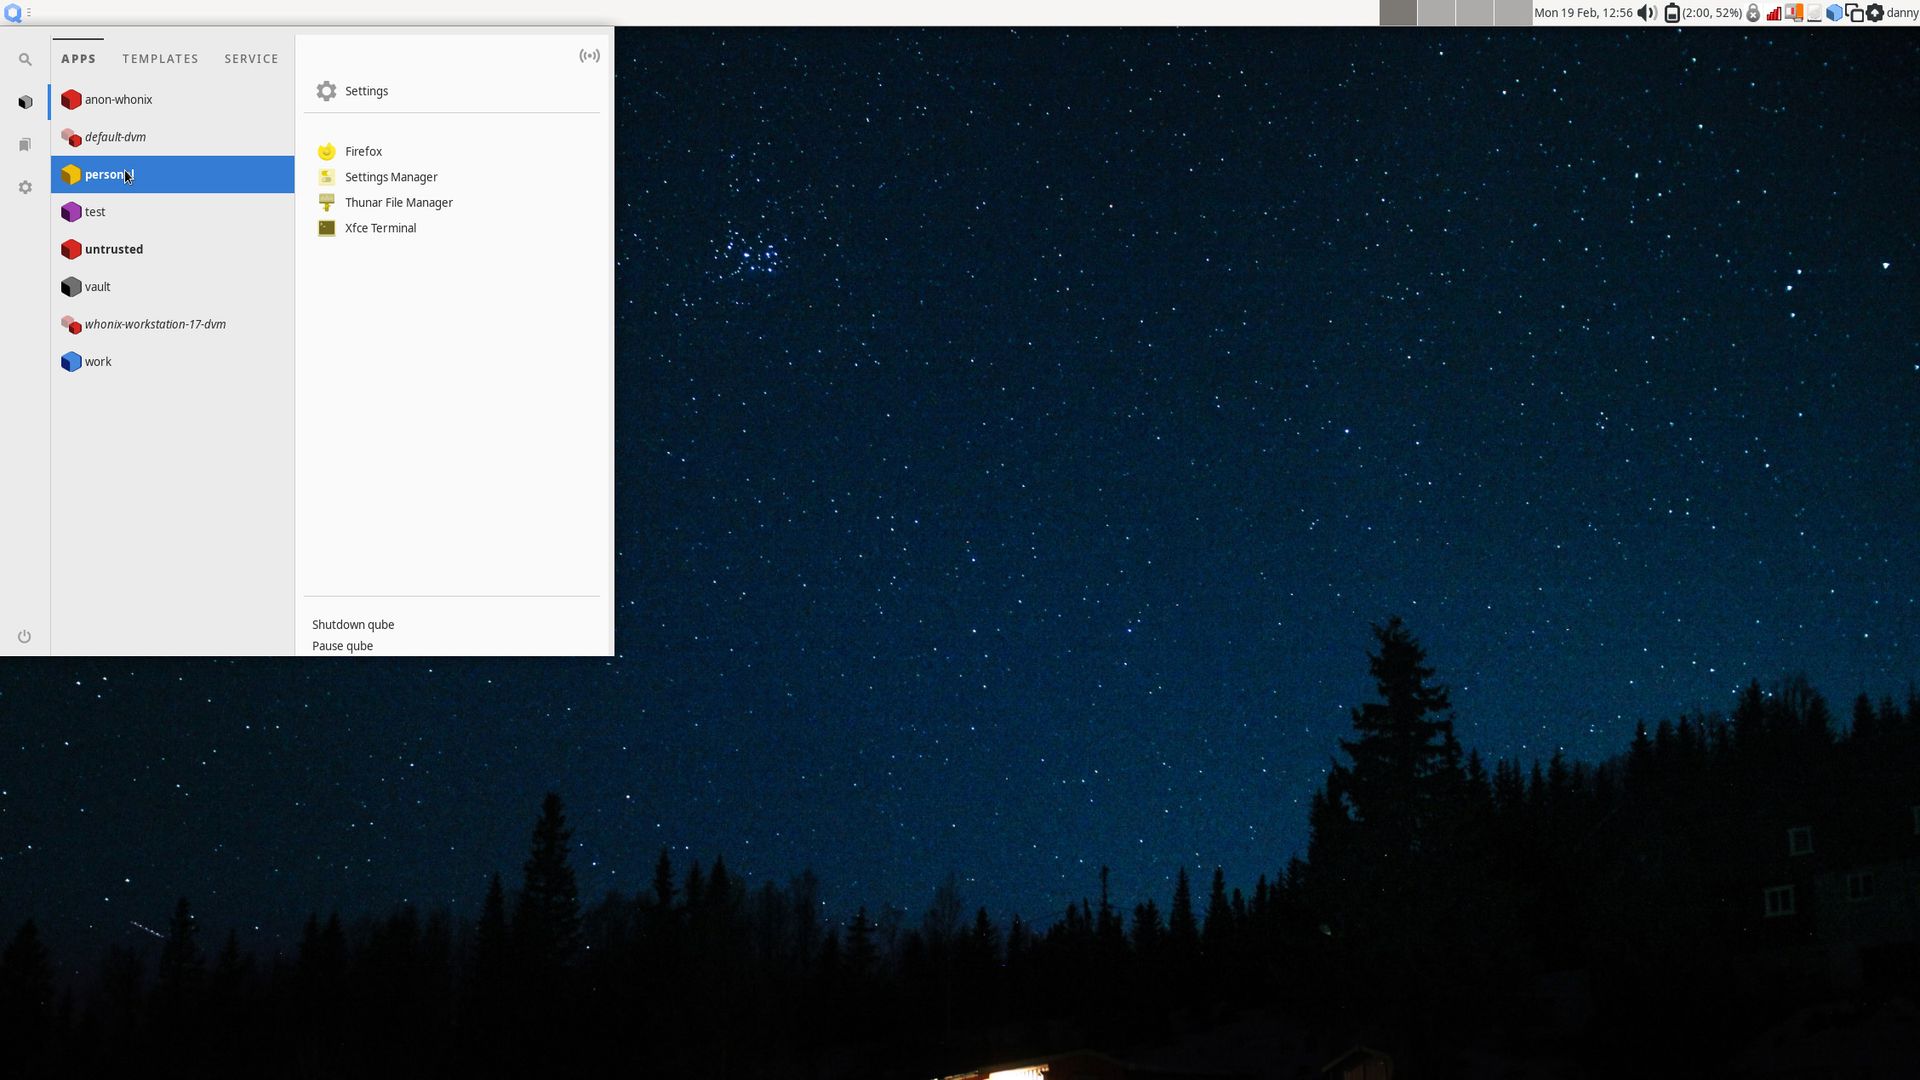Launch Firefox from the personal qube menu
Screen dimensions: 1920x1080
364,151
